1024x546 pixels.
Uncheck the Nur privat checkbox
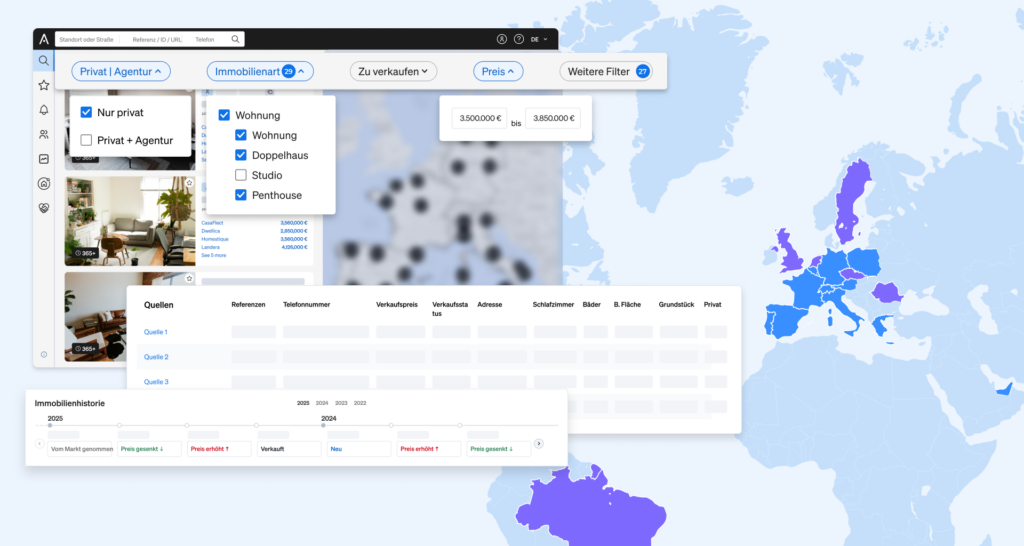pyautogui.click(x=86, y=113)
